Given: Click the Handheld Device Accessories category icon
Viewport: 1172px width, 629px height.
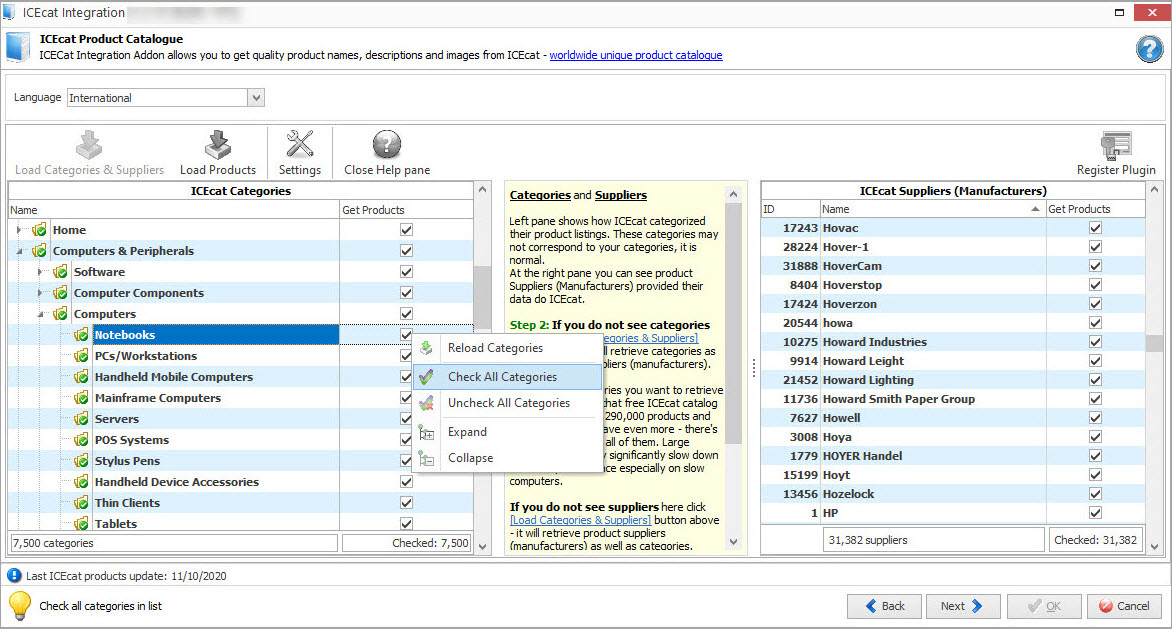Looking at the screenshot, I should tap(81, 481).
